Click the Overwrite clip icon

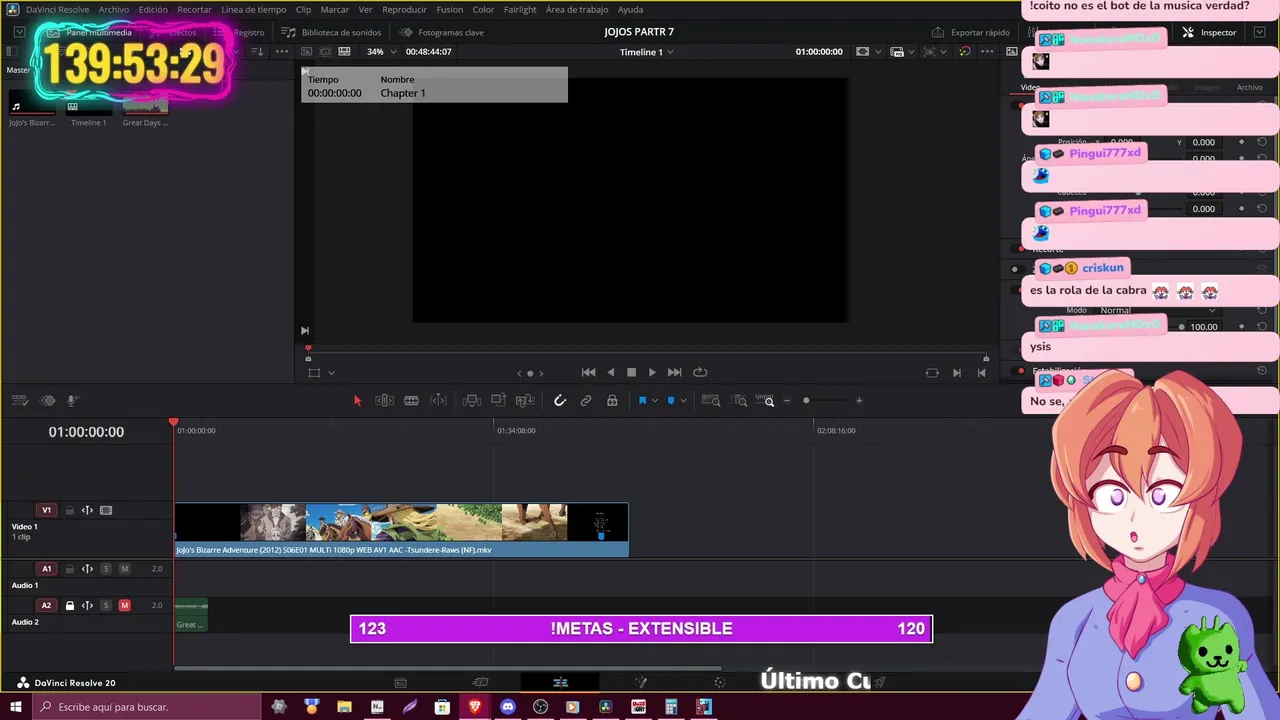click(498, 401)
